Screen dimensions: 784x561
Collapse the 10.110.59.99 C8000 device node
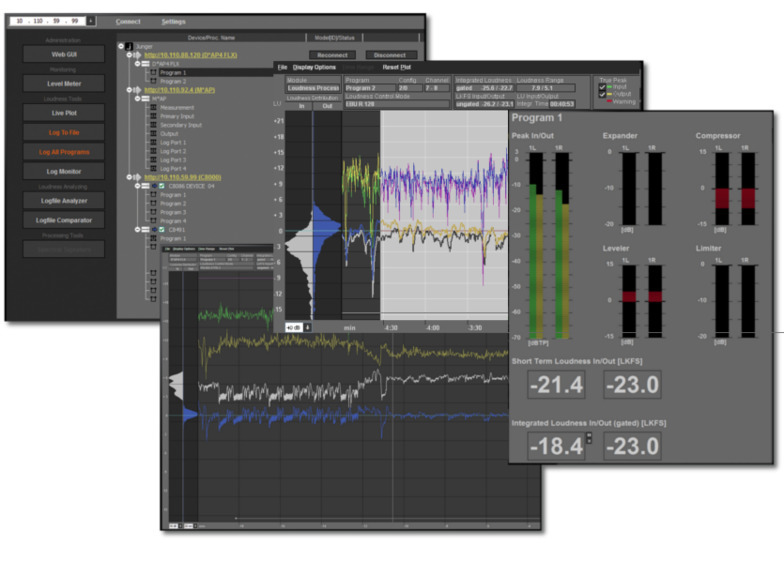click(131, 177)
